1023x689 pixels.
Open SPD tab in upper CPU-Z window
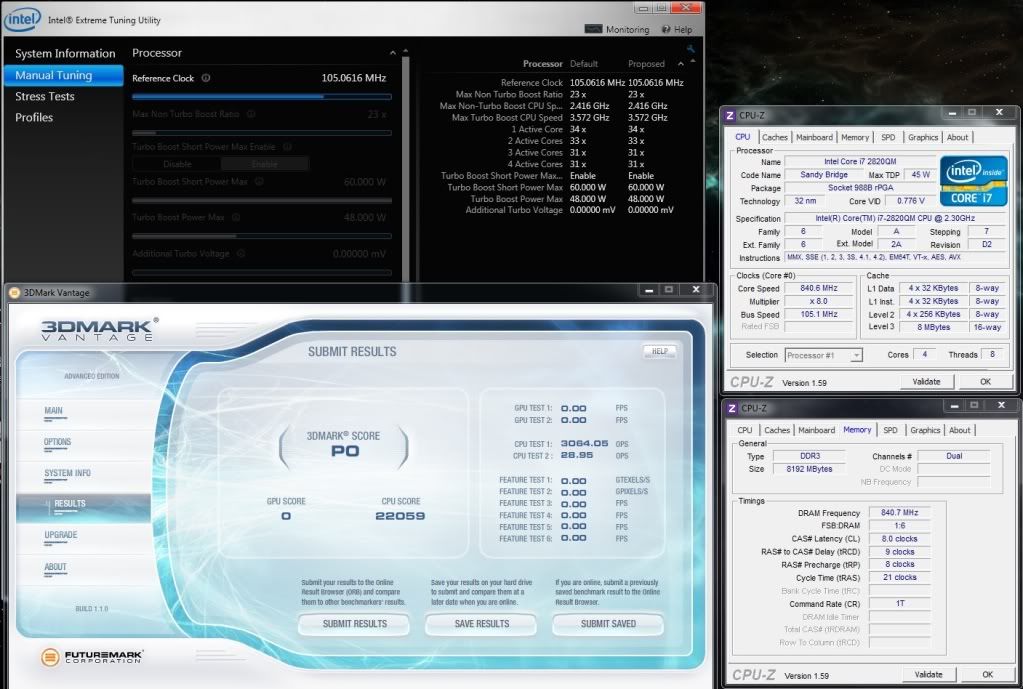[888, 137]
